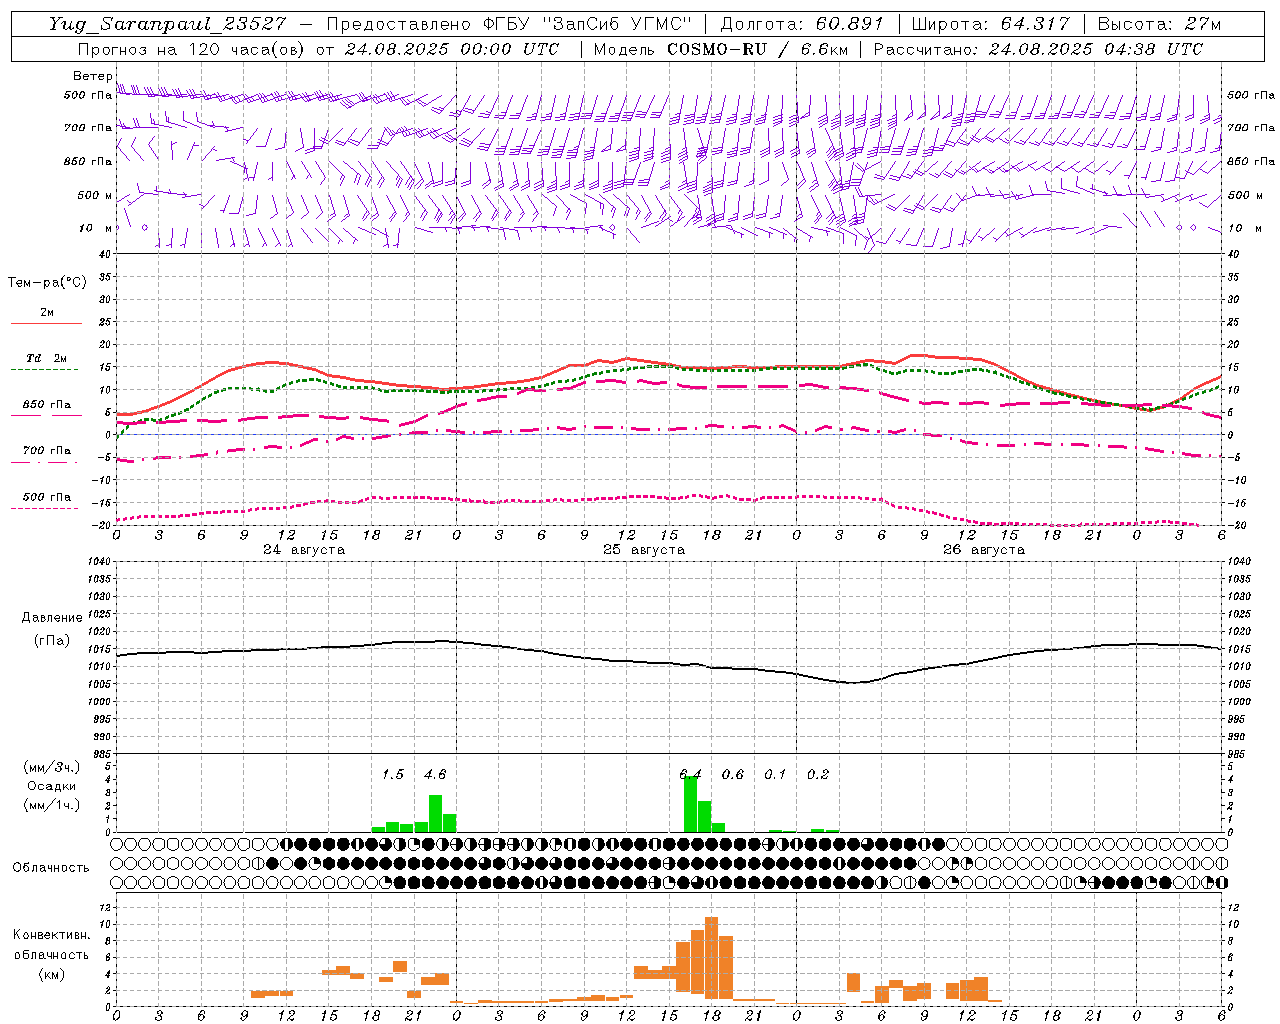Click the 850 гПа entry in temperature legend
1280x1024 pixels.
[x=47, y=405]
